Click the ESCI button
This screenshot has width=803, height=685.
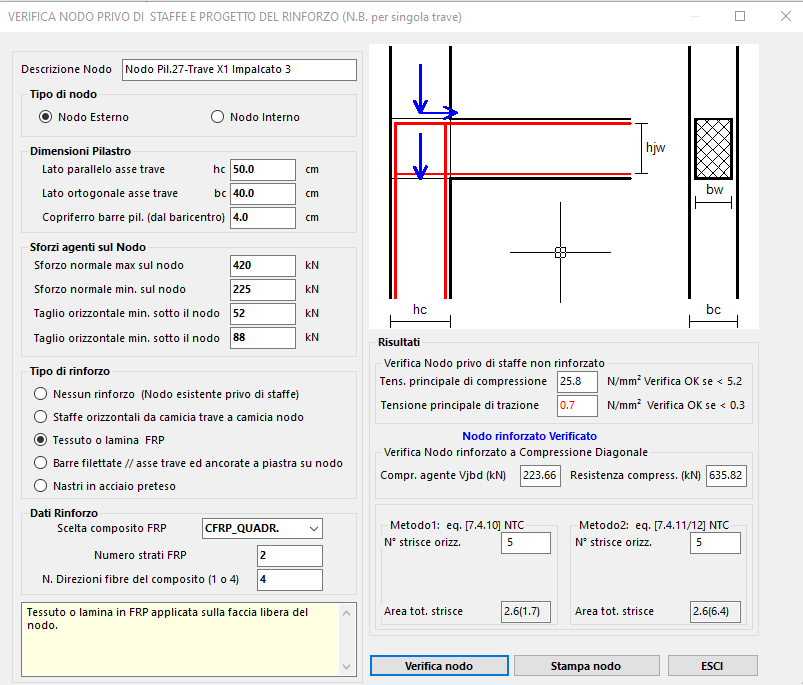click(x=712, y=666)
